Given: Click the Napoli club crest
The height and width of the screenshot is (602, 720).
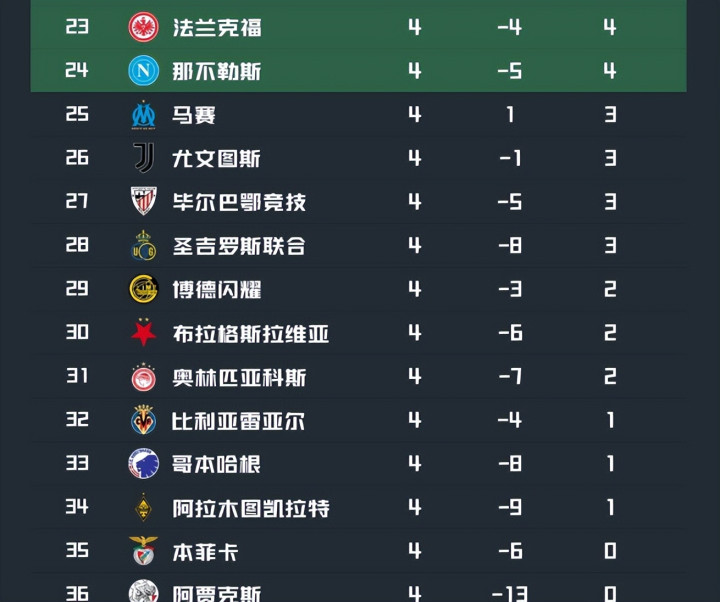Looking at the screenshot, I should pos(144,70).
